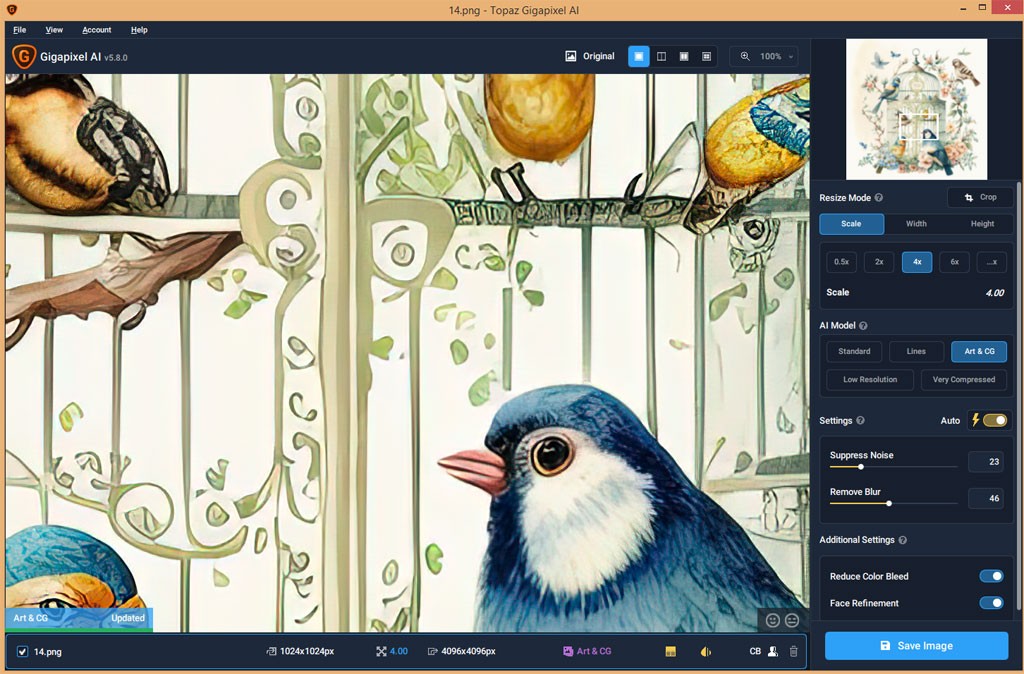Screen dimensions: 1024x674
Task: Click the neutral face feedback icon
Action: point(792,620)
